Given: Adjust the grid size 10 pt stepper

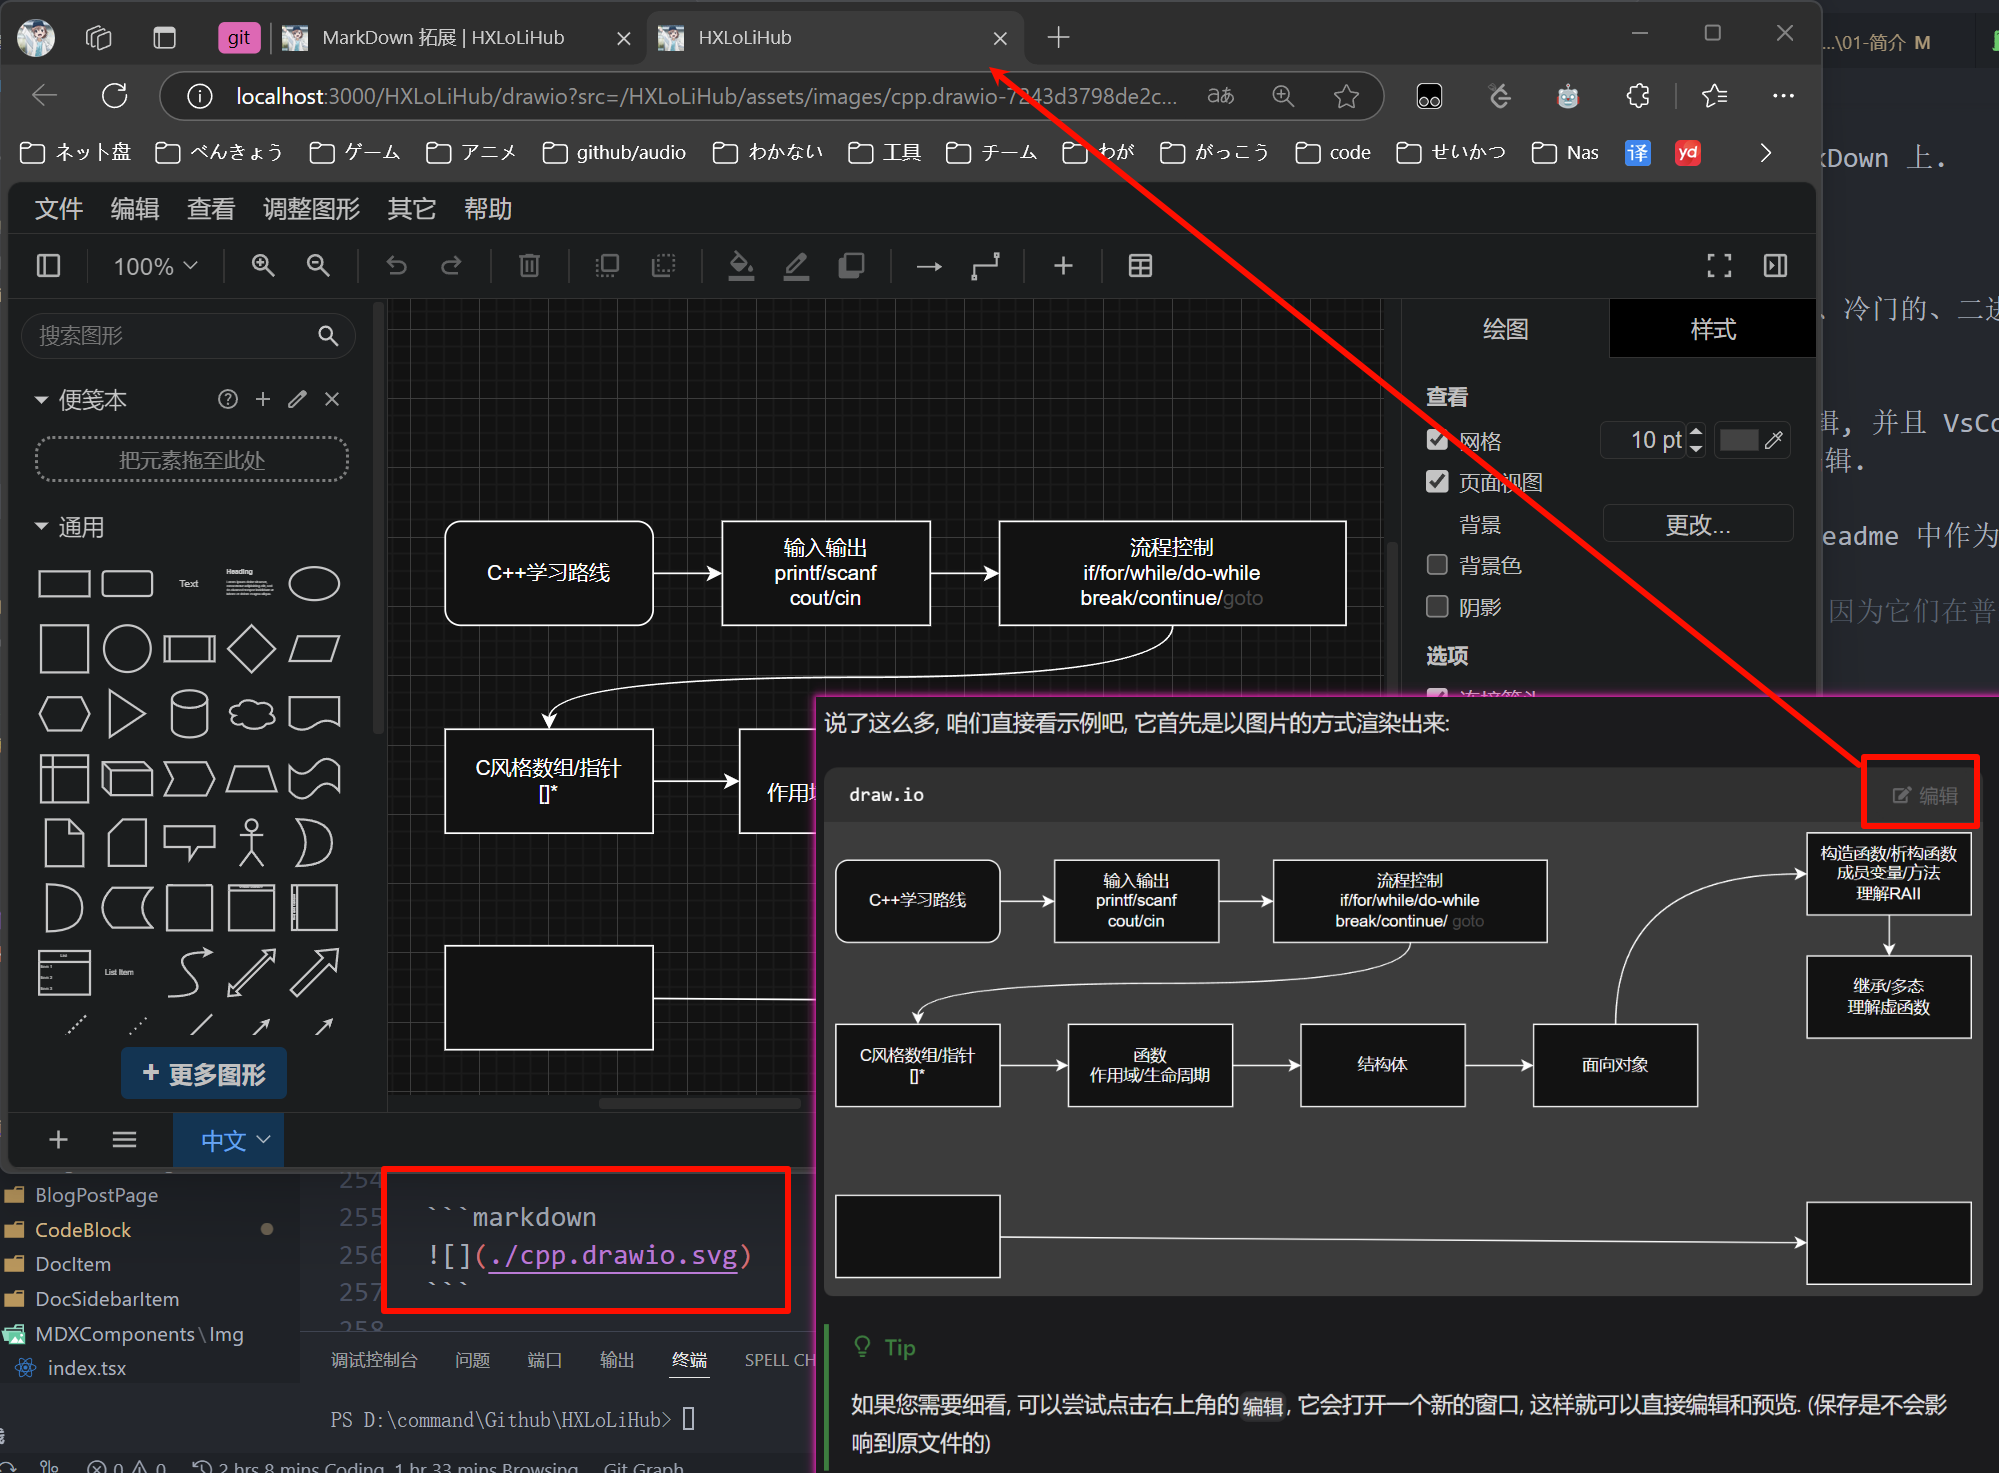Looking at the screenshot, I should (x=1696, y=440).
